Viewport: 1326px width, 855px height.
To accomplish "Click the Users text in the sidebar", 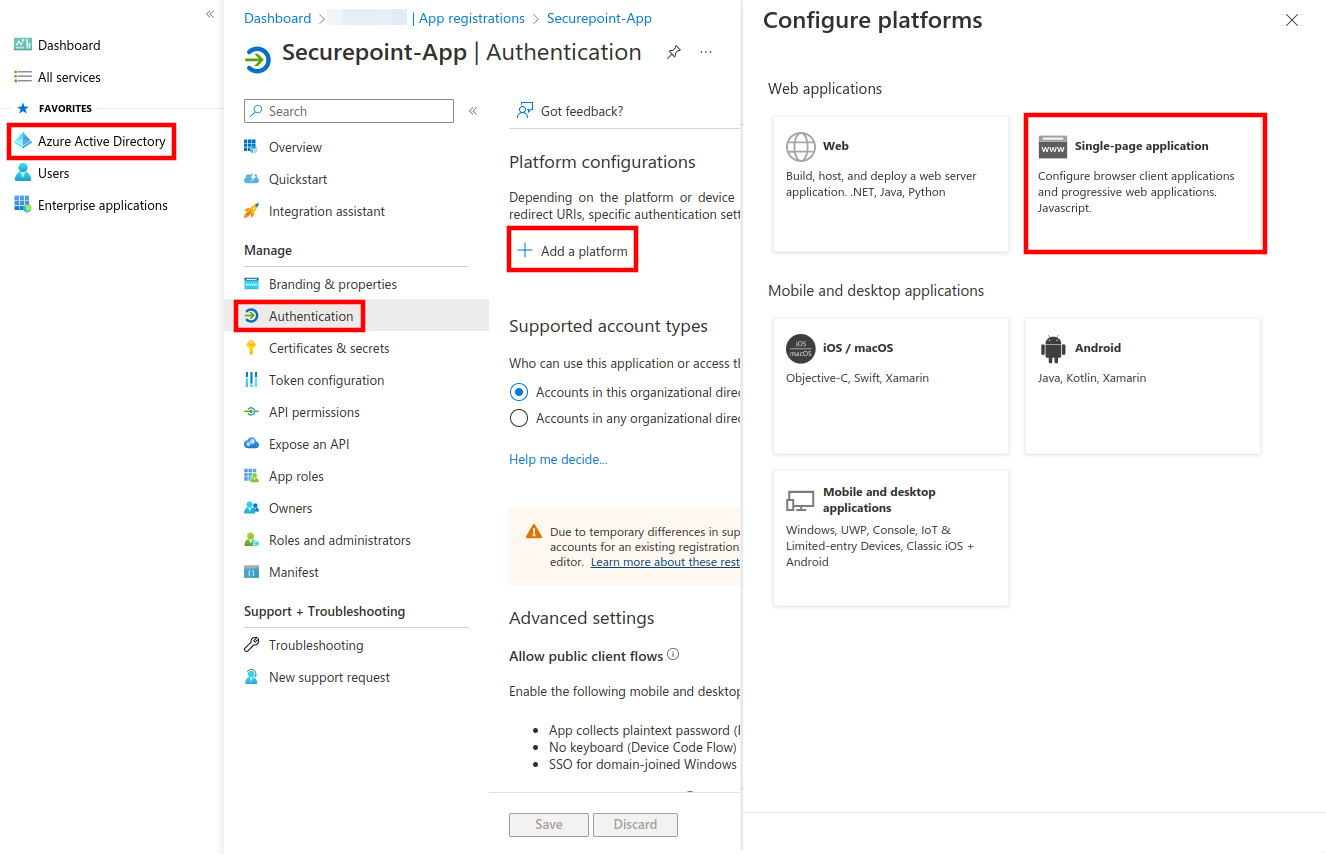I will [54, 173].
